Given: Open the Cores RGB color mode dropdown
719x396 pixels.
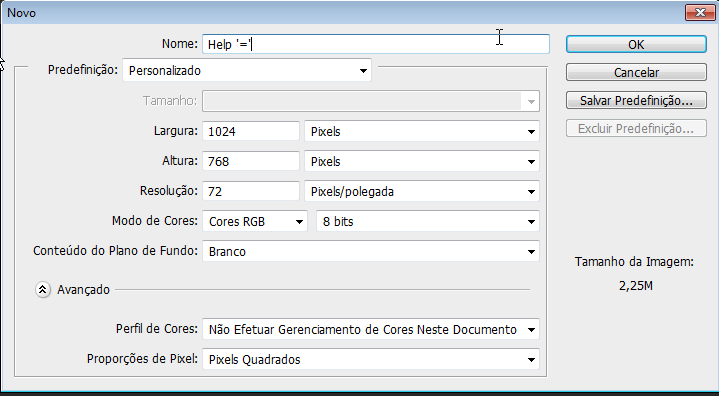Looking at the screenshot, I should coord(255,221).
